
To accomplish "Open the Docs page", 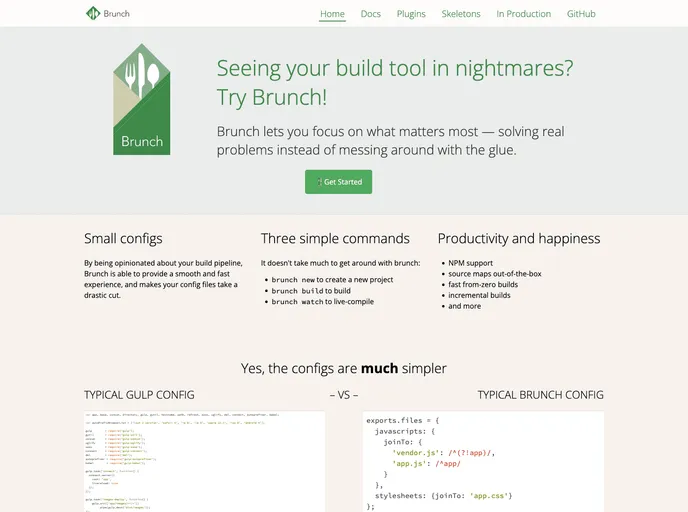I will pyautogui.click(x=371, y=14).
